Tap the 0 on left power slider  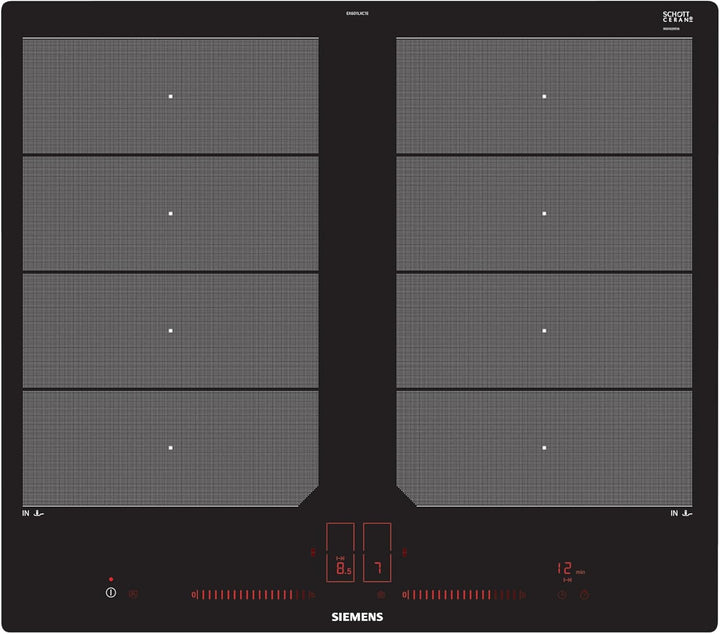pyautogui.click(x=192, y=595)
